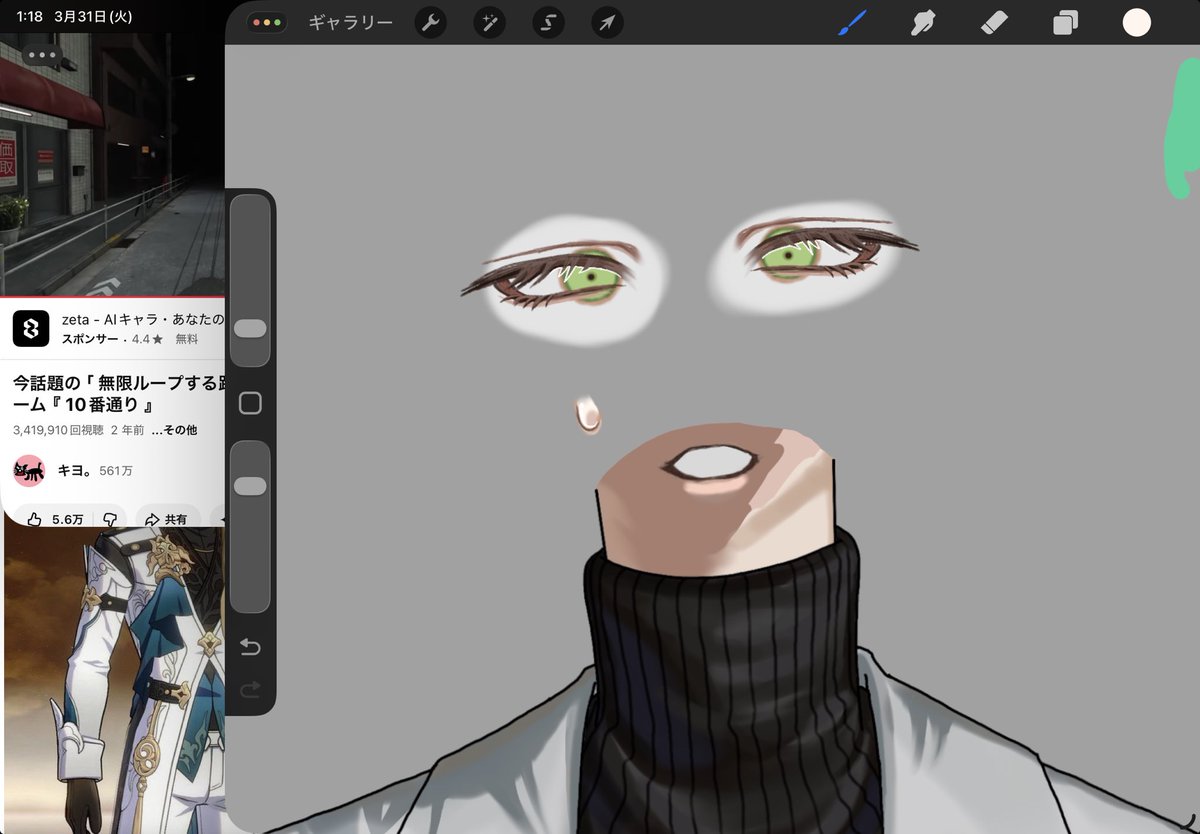1200x834 pixels.
Task: Open the Adjustments magic wand menu
Action: click(489, 22)
